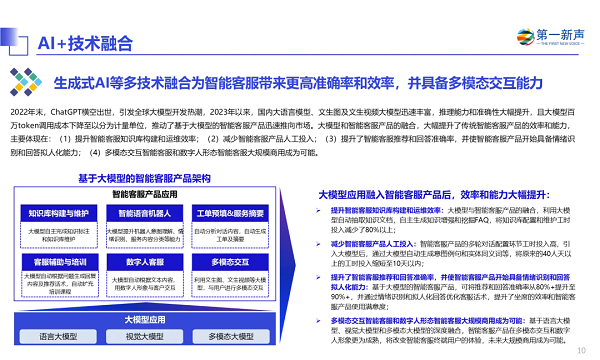600x360 pixels.
Task: Click the arrow bullet beside 提升了智能客服推荐
Action: tap(318, 277)
